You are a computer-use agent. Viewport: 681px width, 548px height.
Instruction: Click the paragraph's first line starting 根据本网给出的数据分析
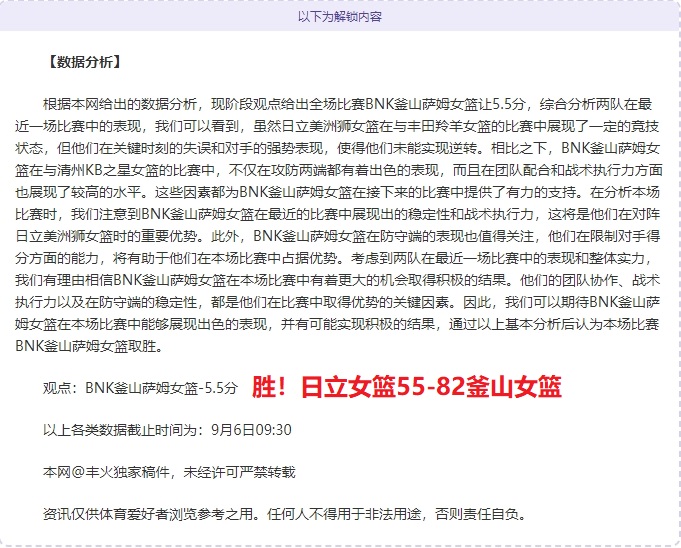coord(347,104)
